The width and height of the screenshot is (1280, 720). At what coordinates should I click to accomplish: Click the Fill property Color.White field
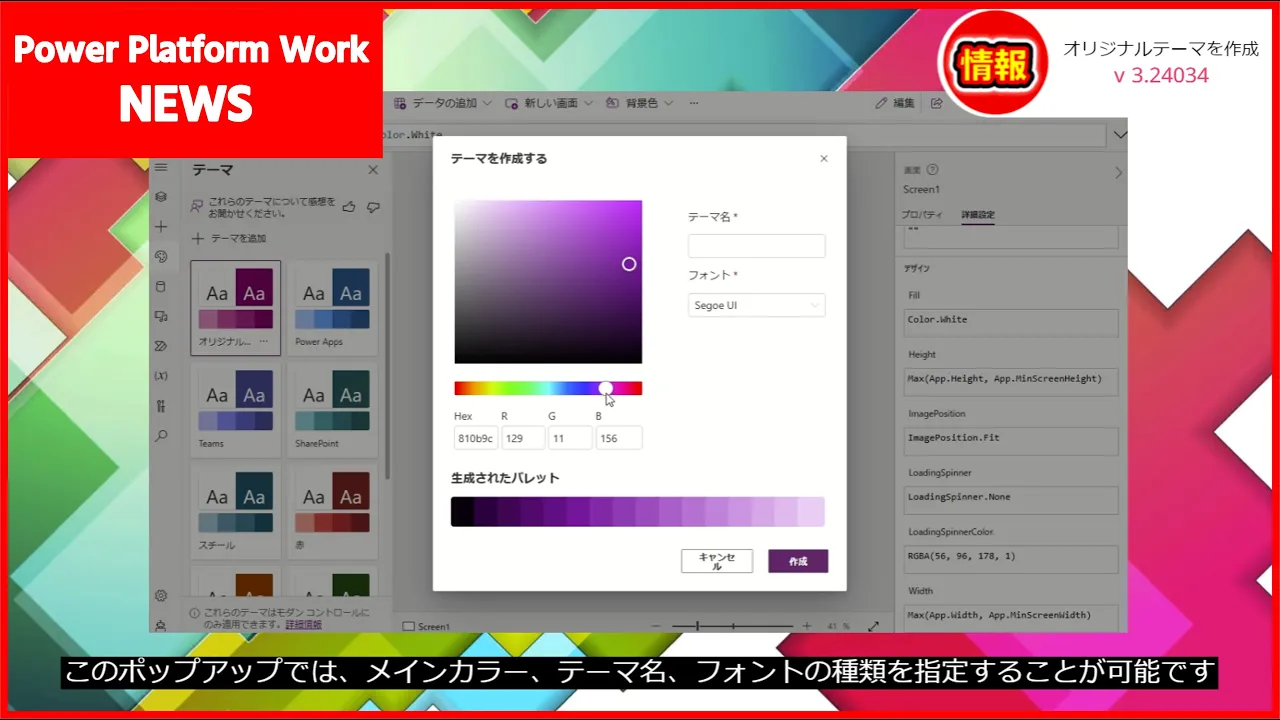point(1011,322)
